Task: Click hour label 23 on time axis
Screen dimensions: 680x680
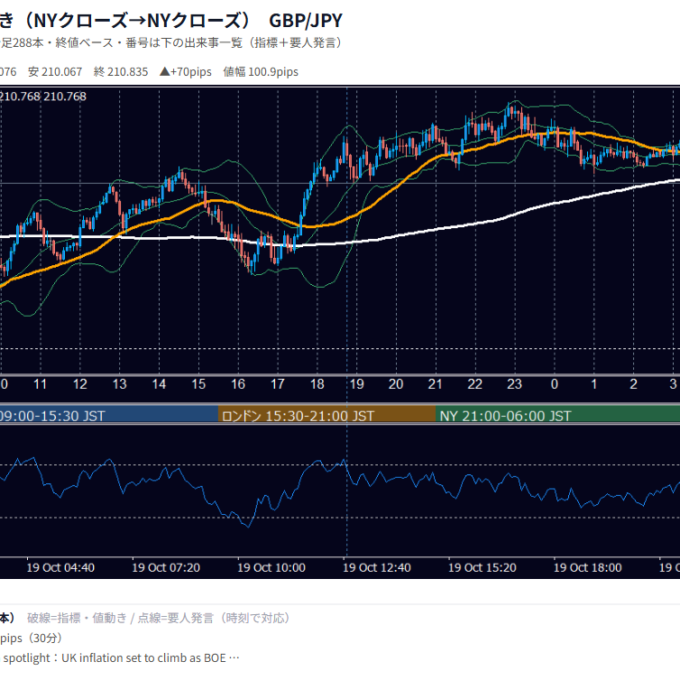Action: (x=515, y=384)
